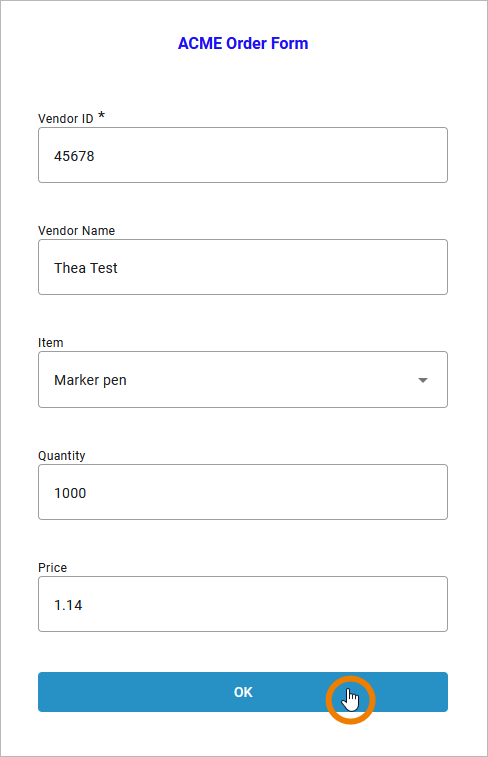Place cursor on Thea Test text
488x757 pixels.
tap(86, 268)
